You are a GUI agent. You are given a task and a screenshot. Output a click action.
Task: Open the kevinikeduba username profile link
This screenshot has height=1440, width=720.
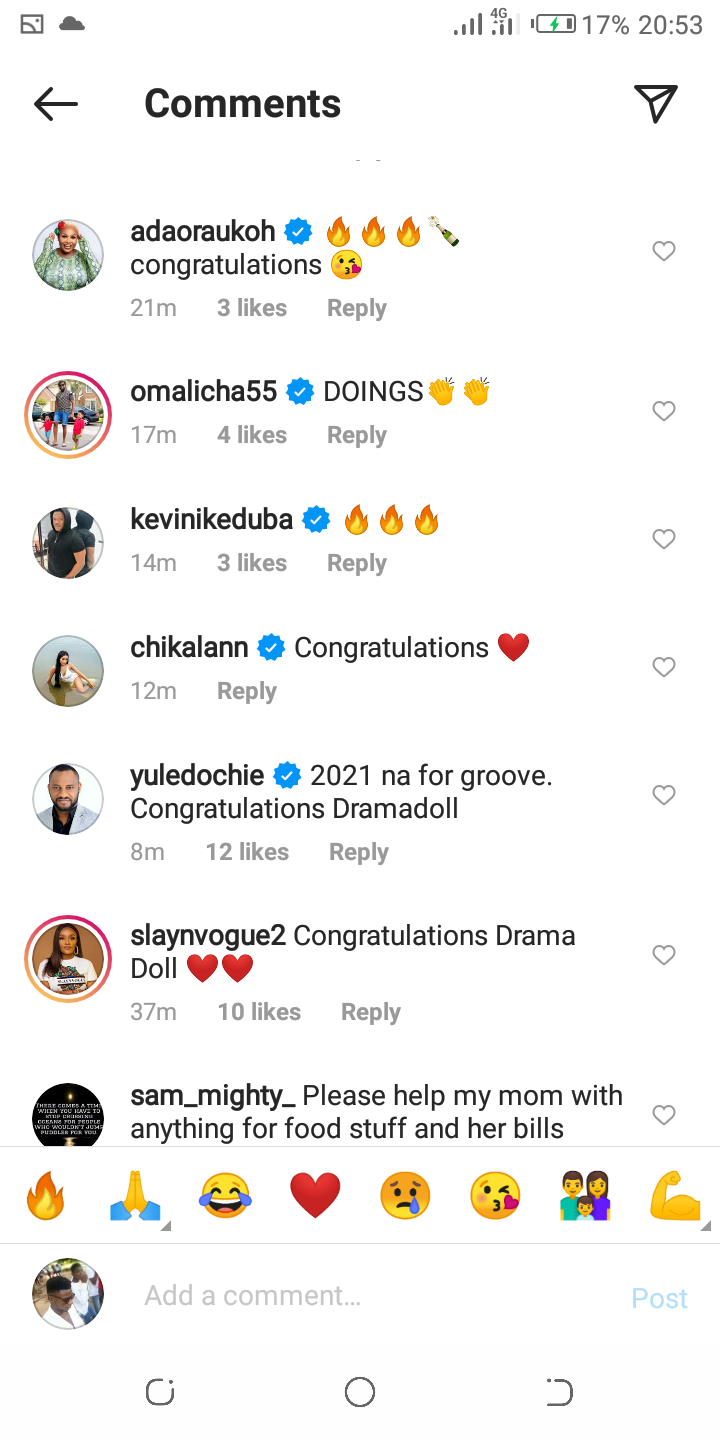(212, 520)
